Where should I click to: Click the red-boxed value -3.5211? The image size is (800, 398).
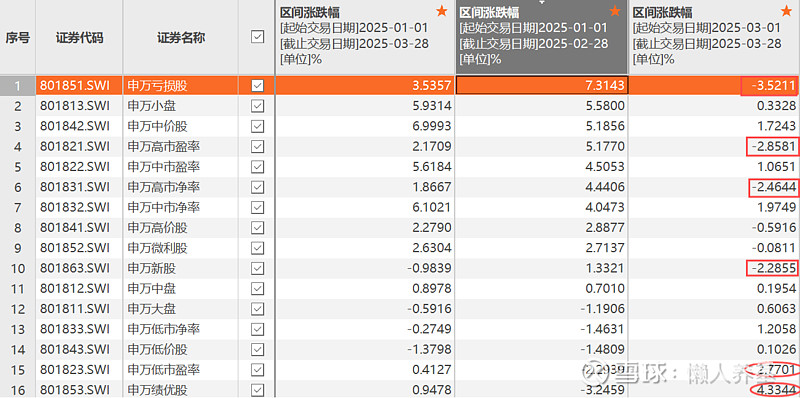coord(768,86)
